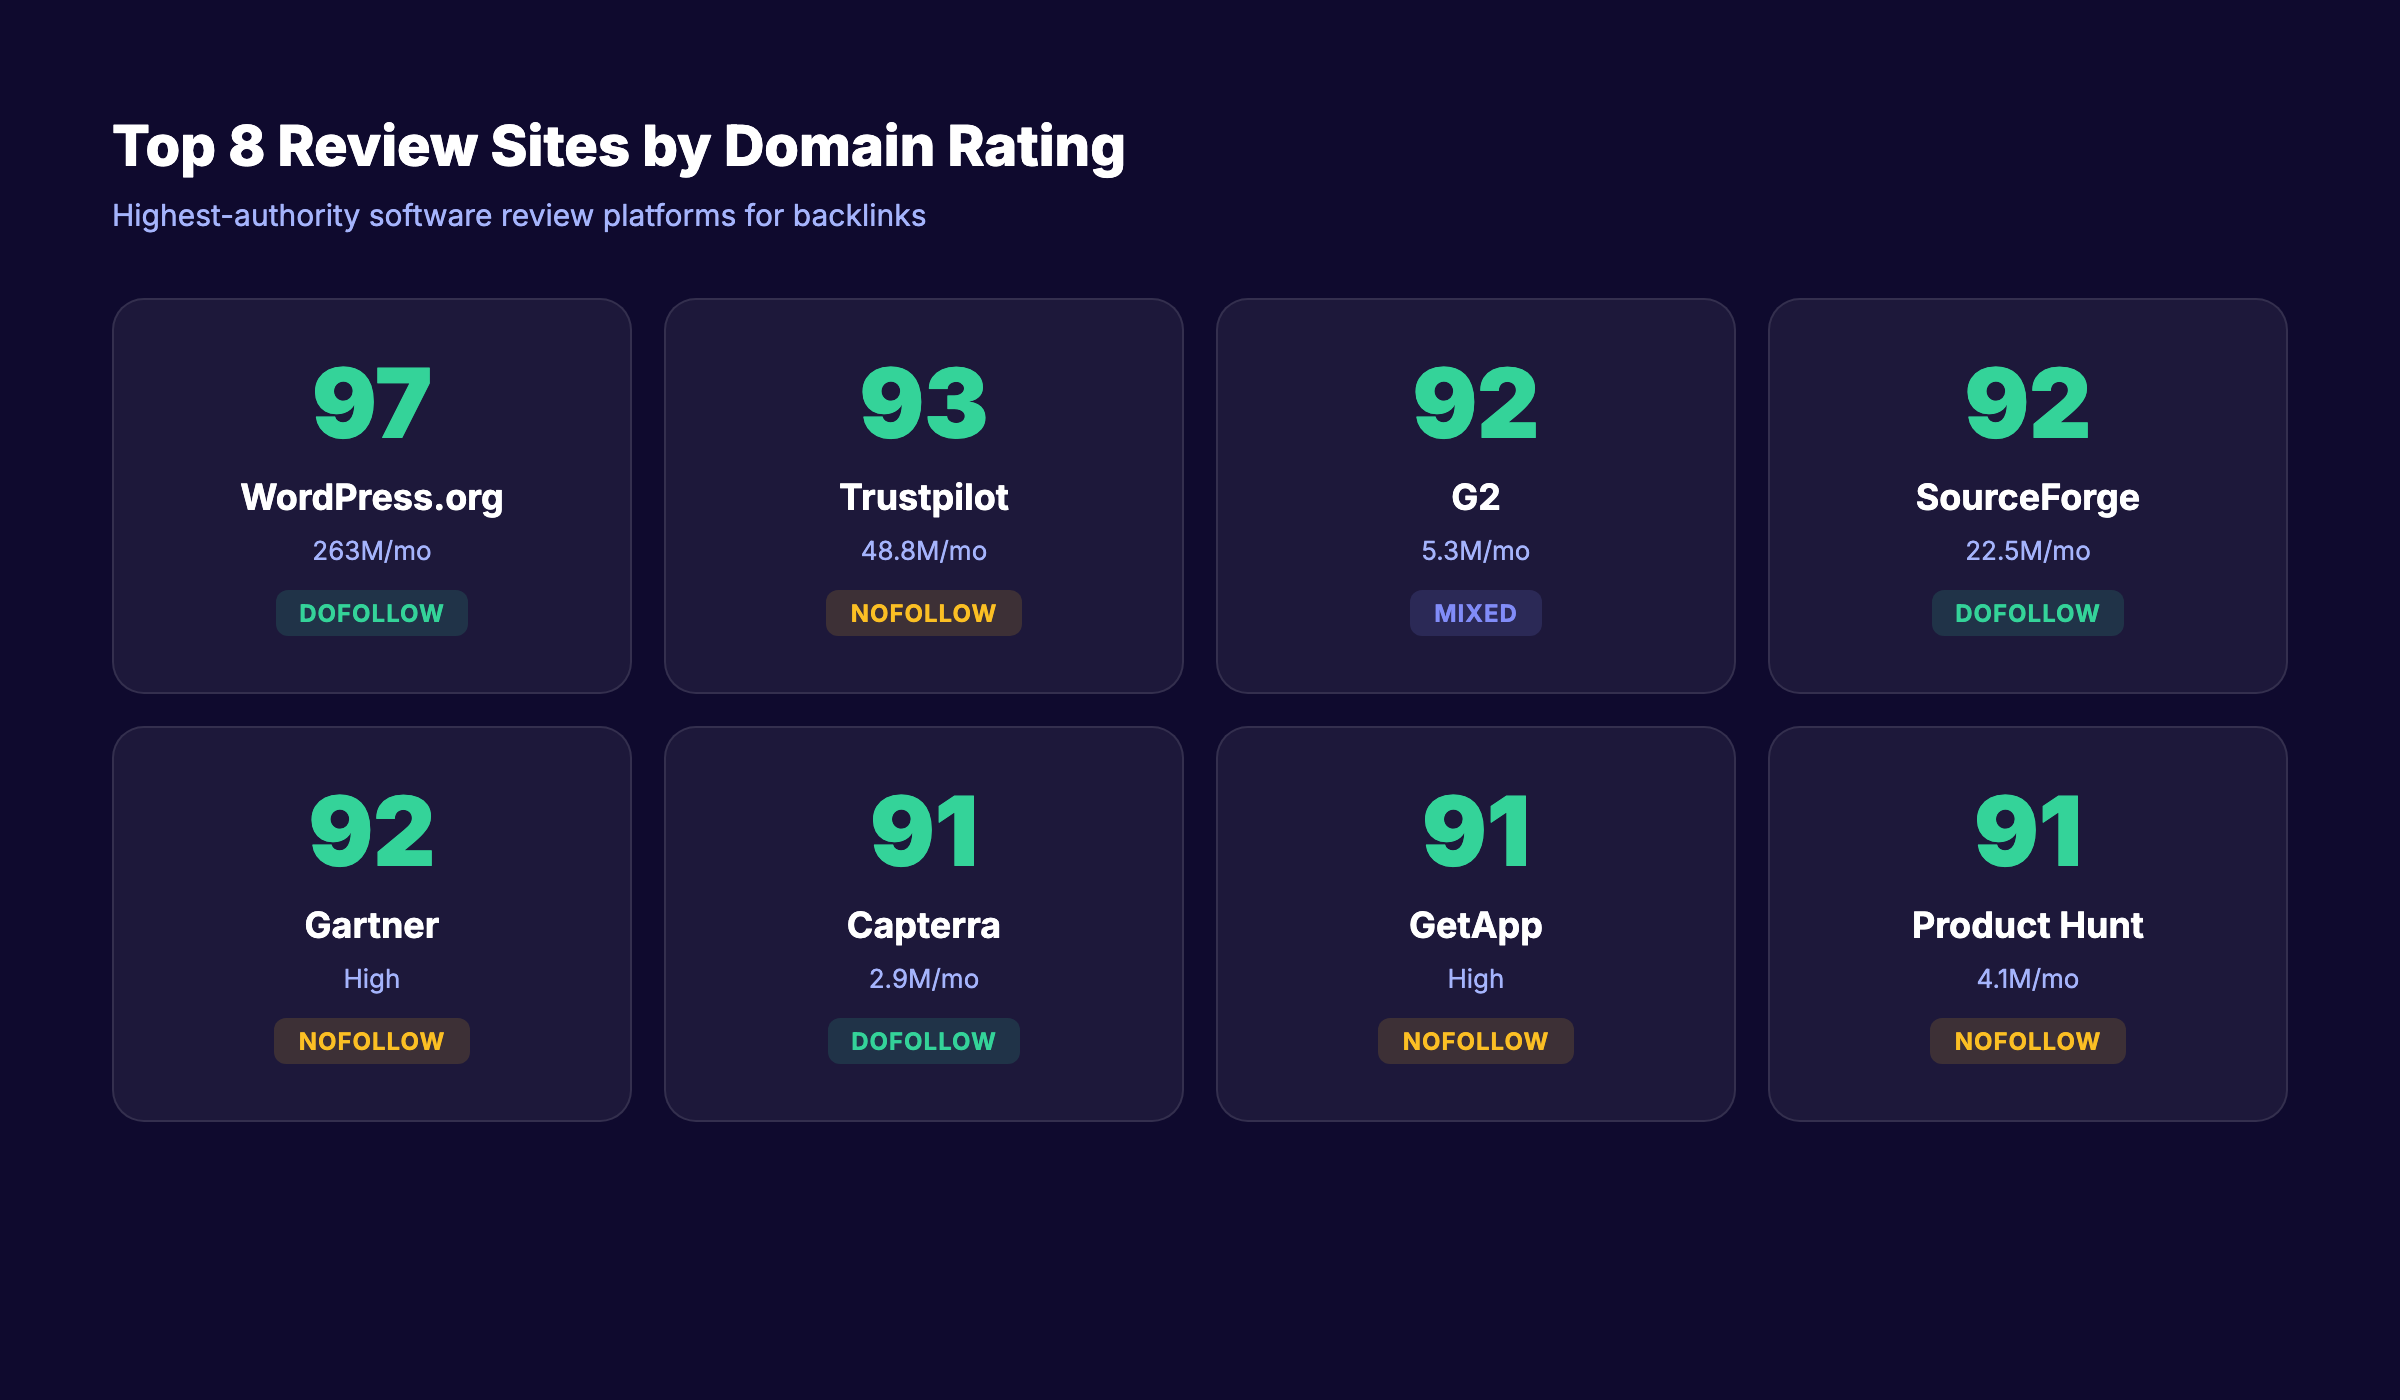Select the DOFOLLOW badge under Capterra

tap(923, 1040)
